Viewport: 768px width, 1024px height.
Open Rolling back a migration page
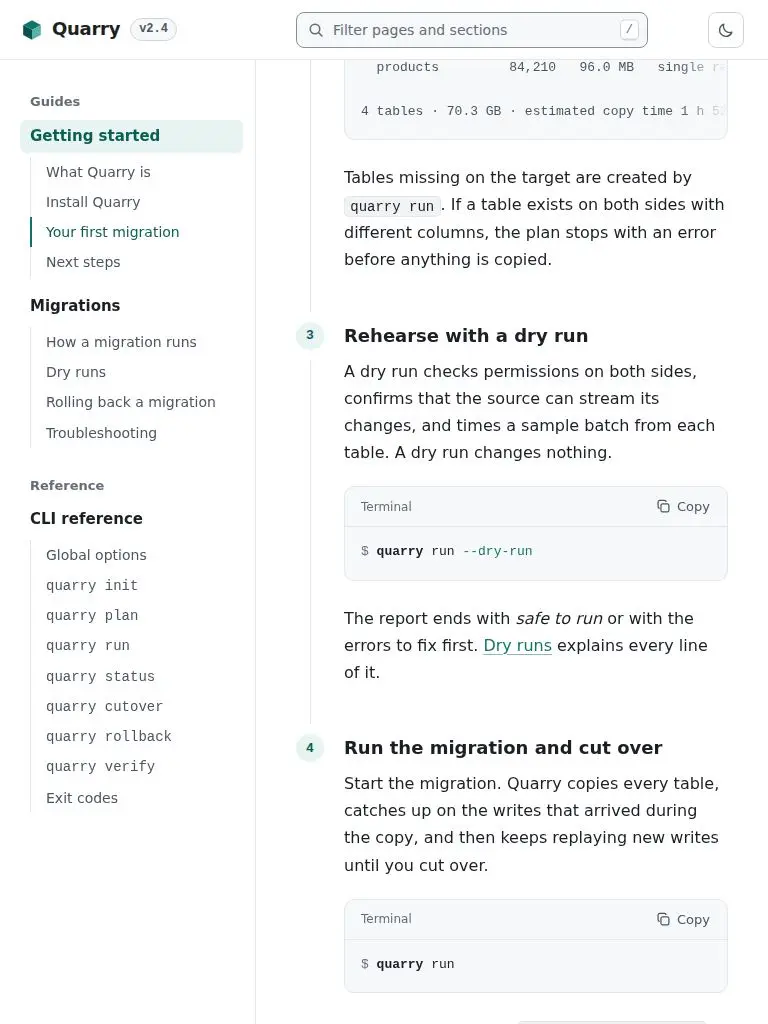[x=131, y=402]
